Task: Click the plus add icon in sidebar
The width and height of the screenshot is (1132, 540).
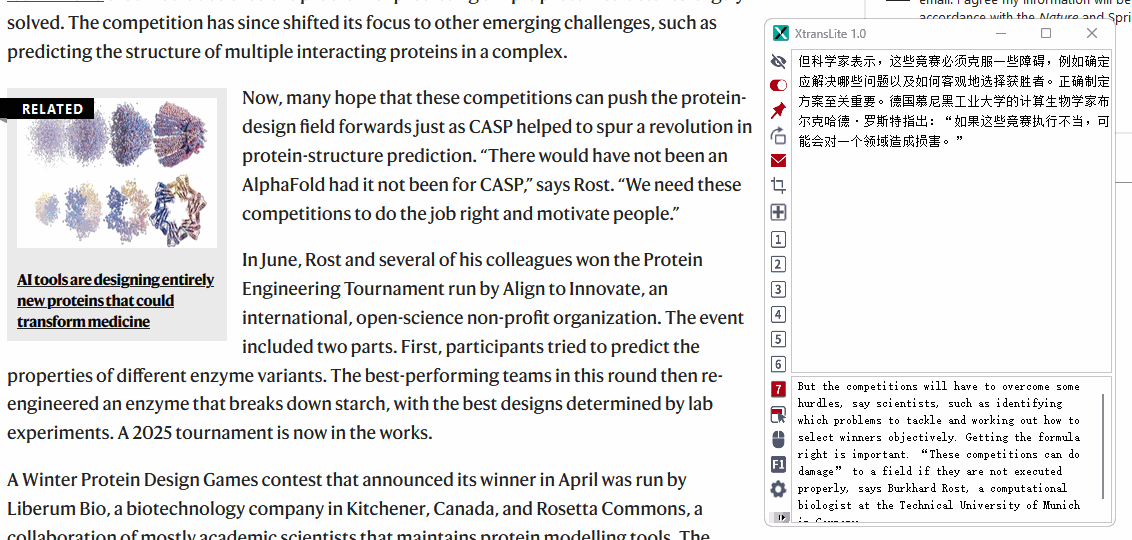Action: click(779, 212)
